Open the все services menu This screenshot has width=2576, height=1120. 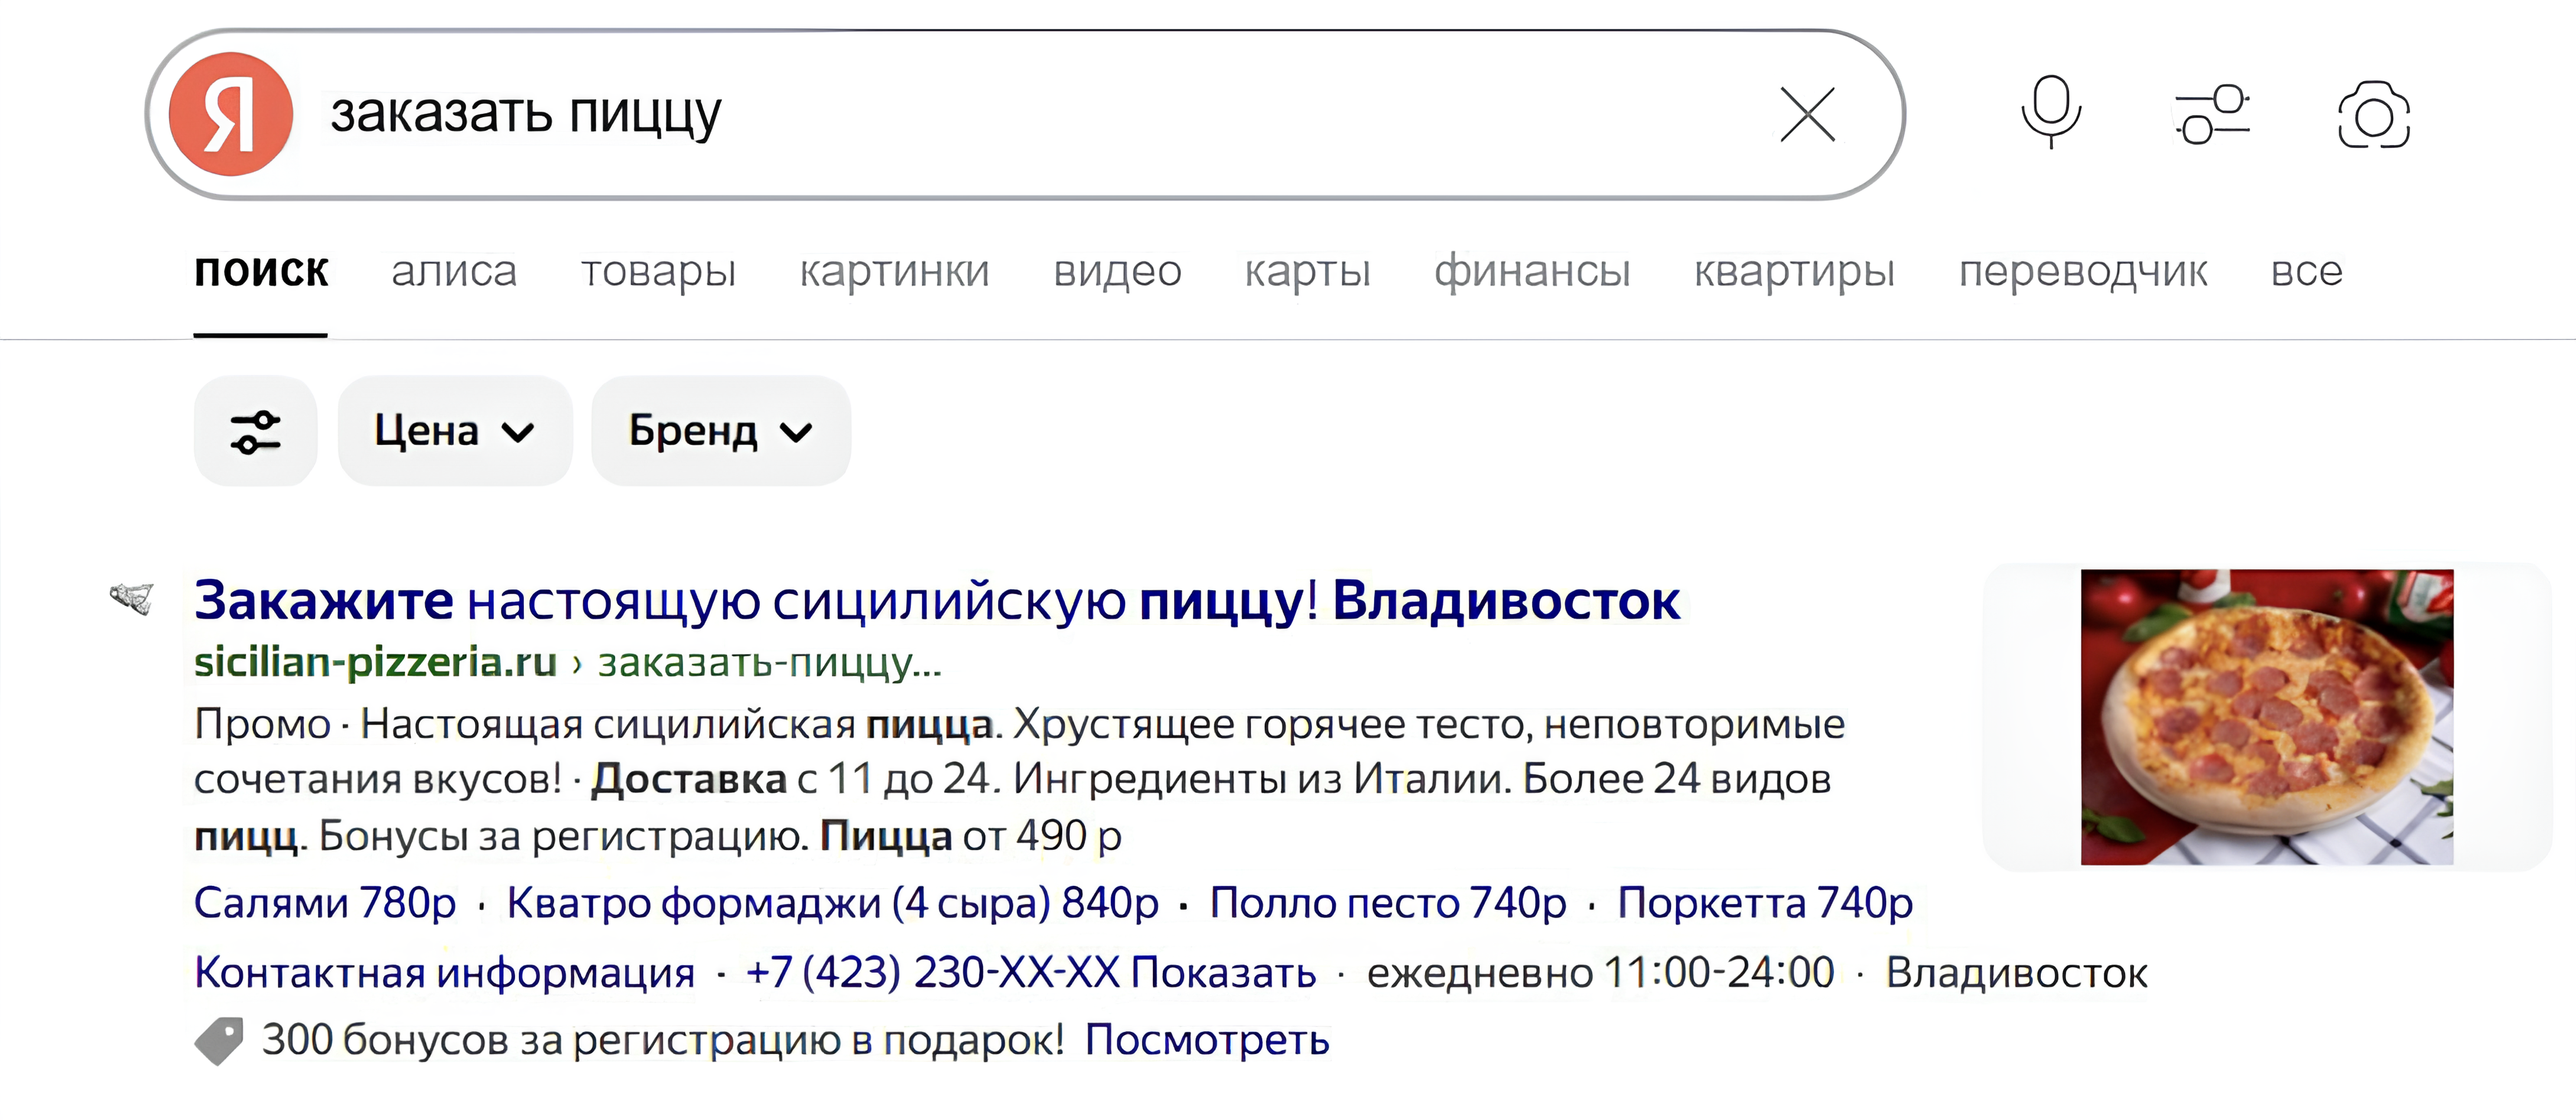[x=2306, y=272]
